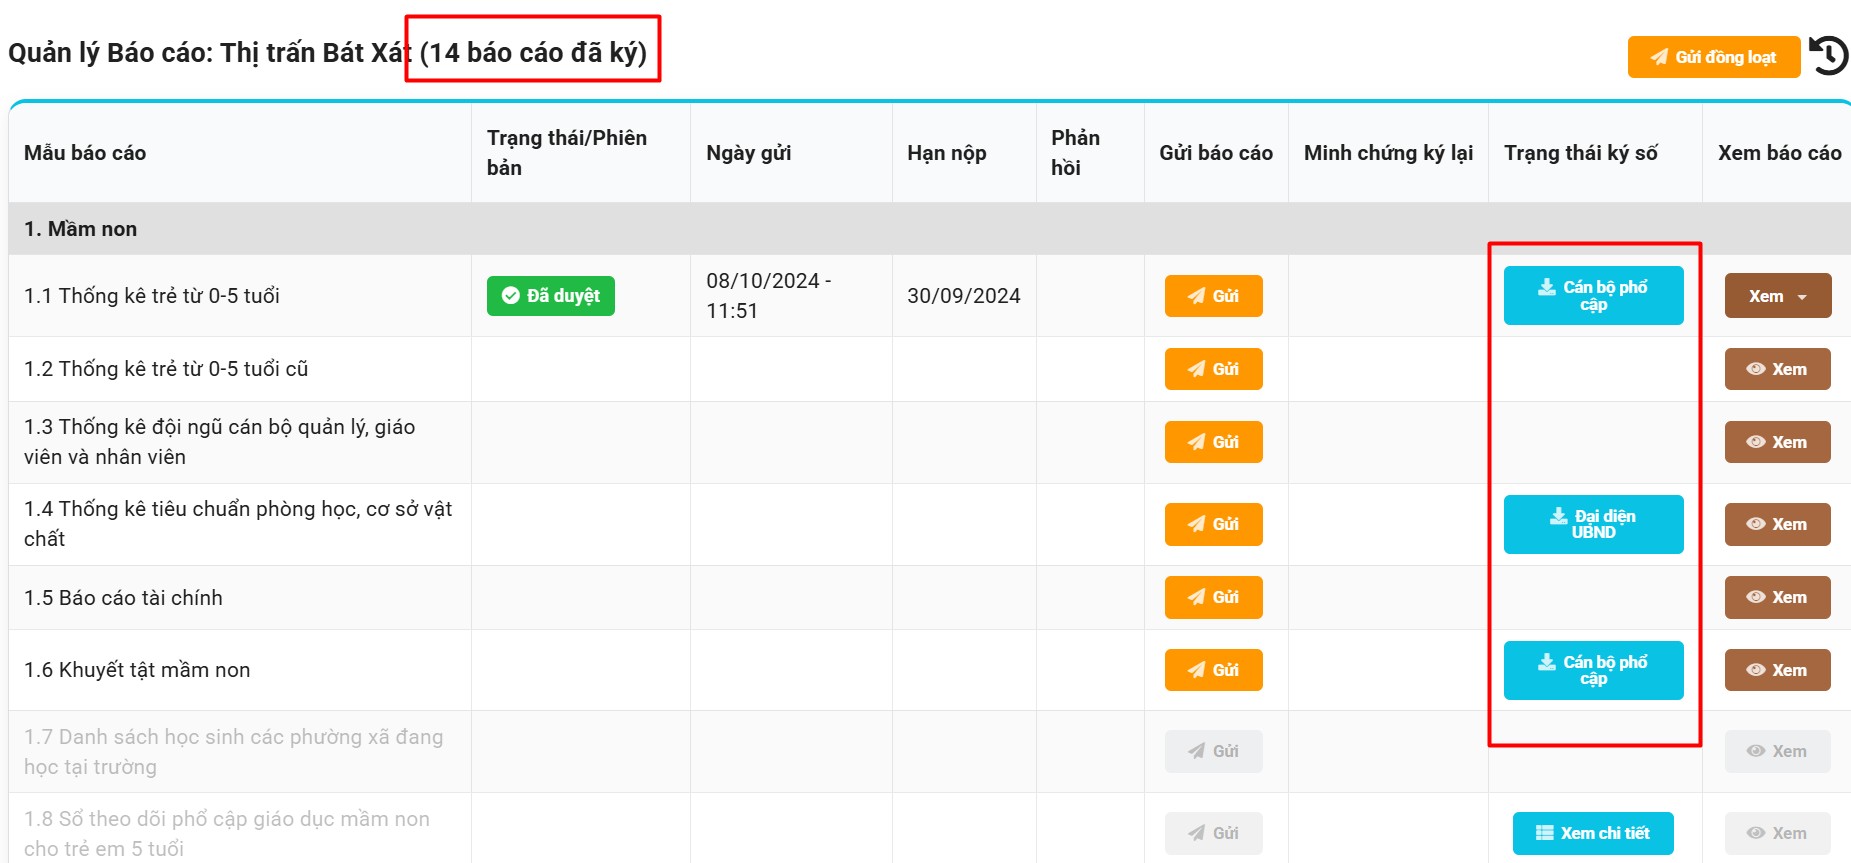
Task: View report 1.6 Khuyết tật mầm non
Action: [1777, 670]
